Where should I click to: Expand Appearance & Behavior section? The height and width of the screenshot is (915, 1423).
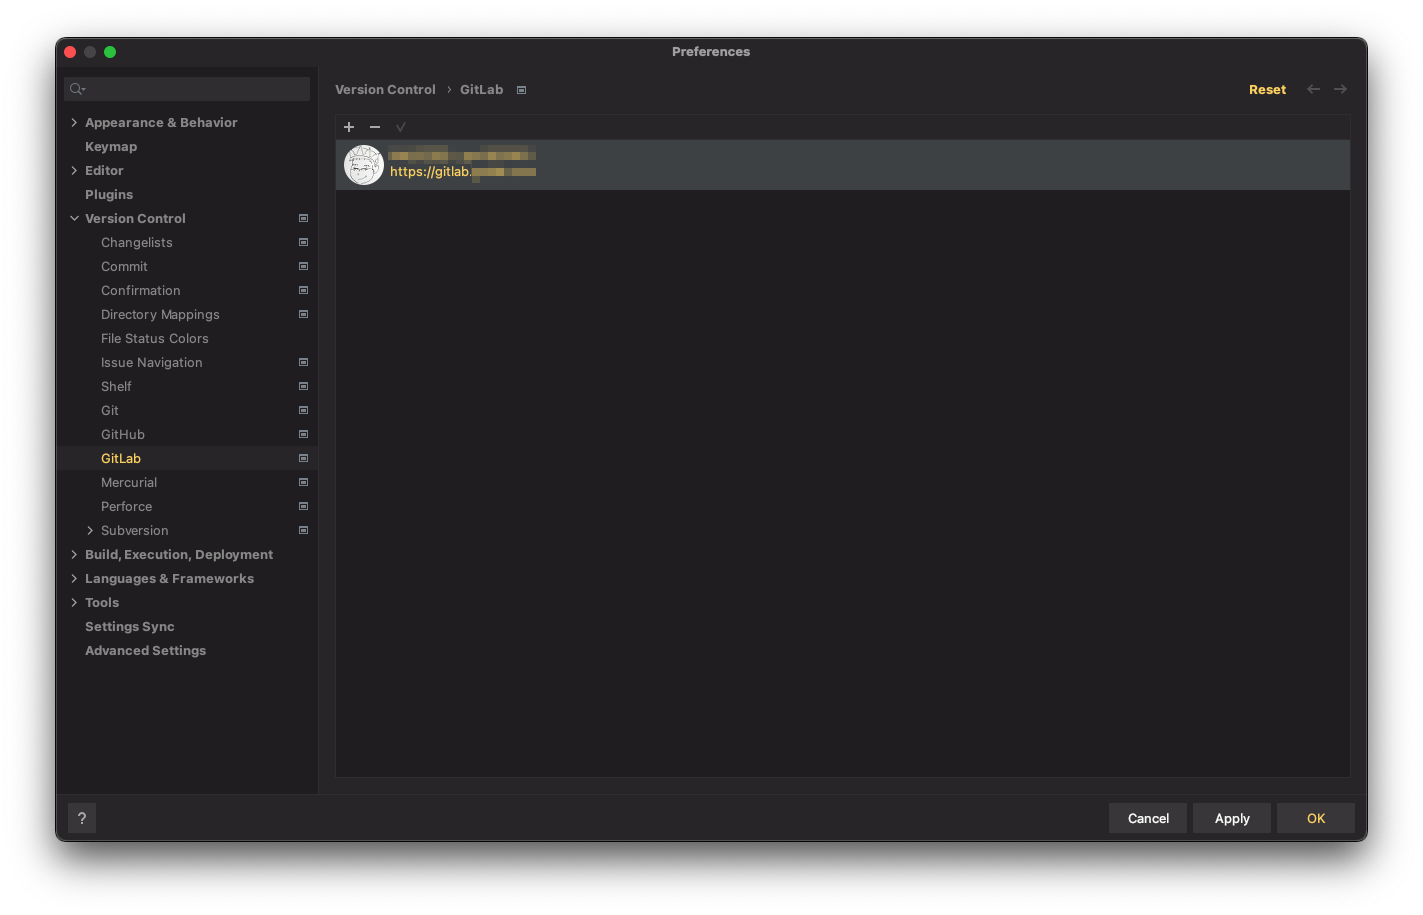pyautogui.click(x=74, y=122)
